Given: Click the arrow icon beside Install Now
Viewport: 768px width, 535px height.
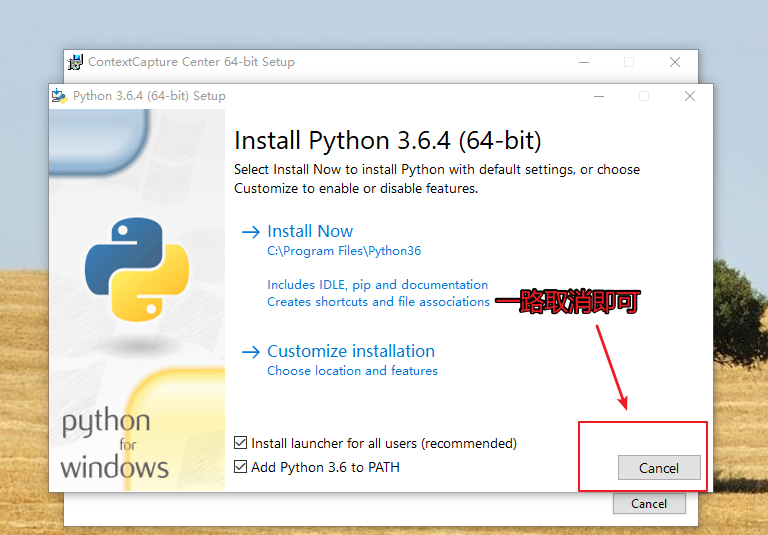Looking at the screenshot, I should (x=251, y=232).
